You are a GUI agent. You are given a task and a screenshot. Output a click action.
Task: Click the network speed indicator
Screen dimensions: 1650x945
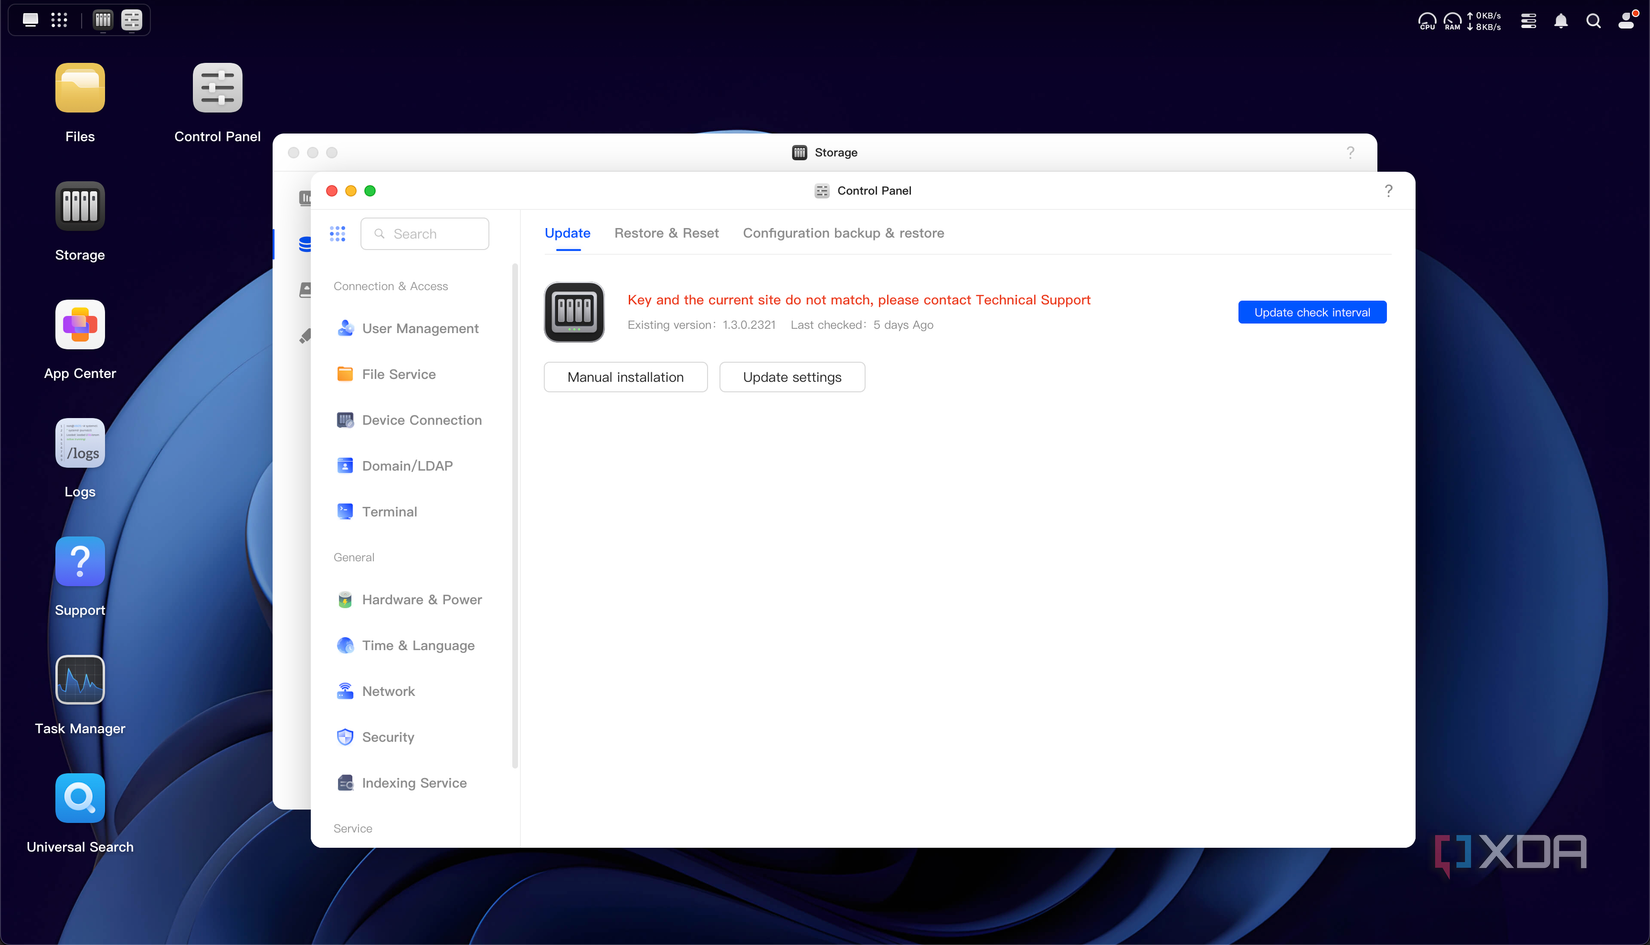pyautogui.click(x=1484, y=21)
